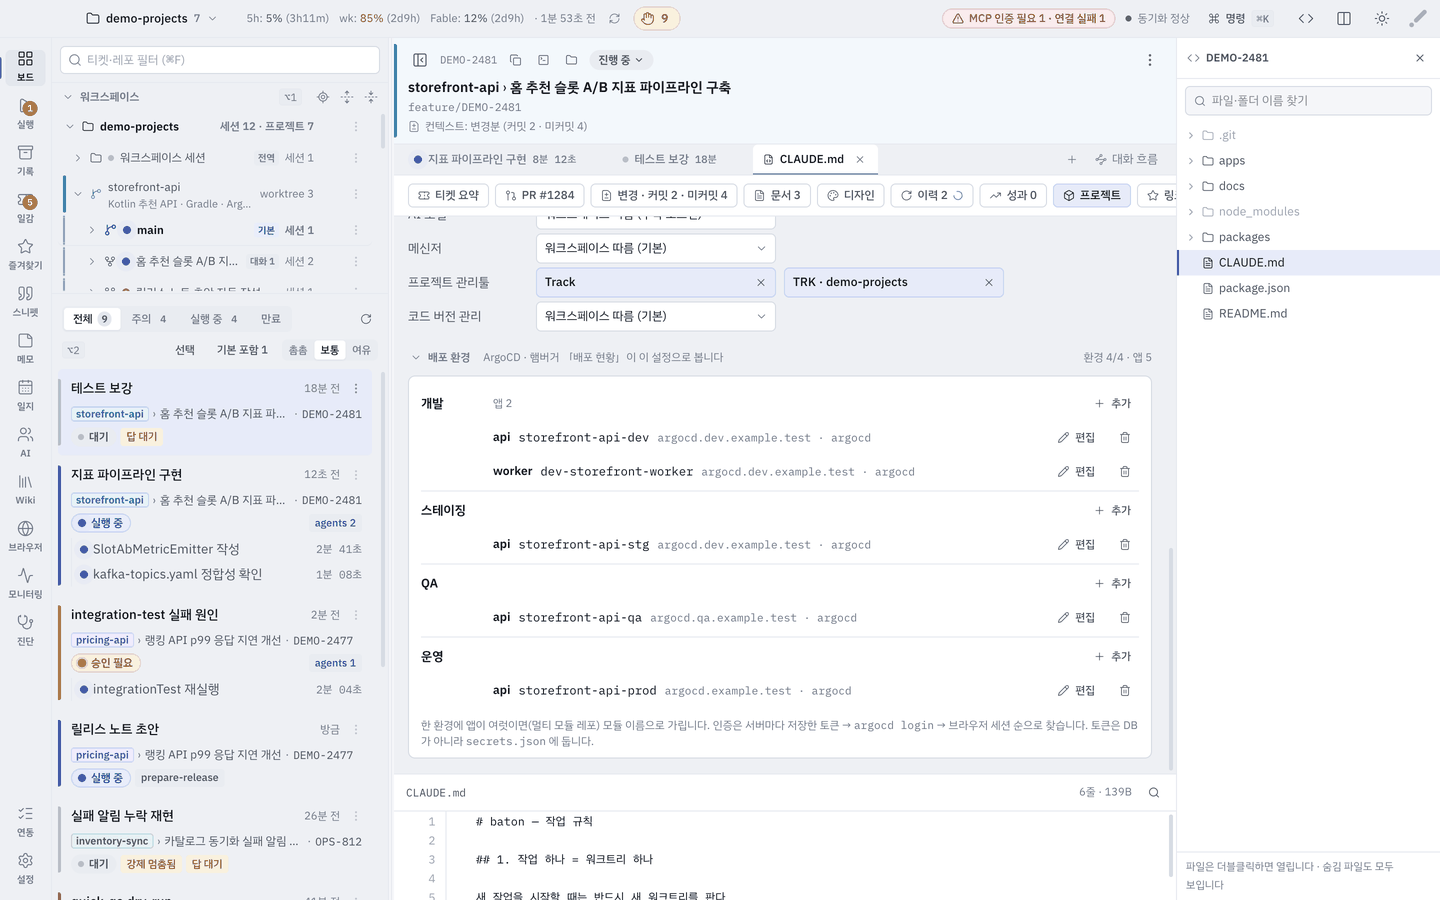
Task: Open the PR #1284 tab button
Action: (x=539, y=195)
